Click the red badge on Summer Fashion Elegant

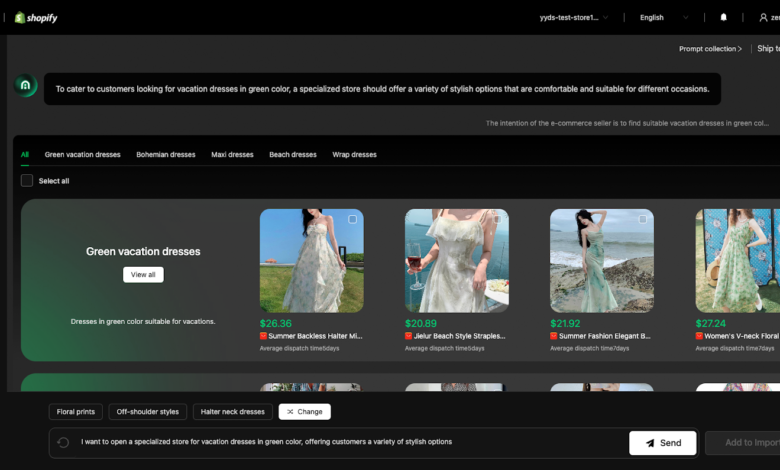[x=555, y=336]
